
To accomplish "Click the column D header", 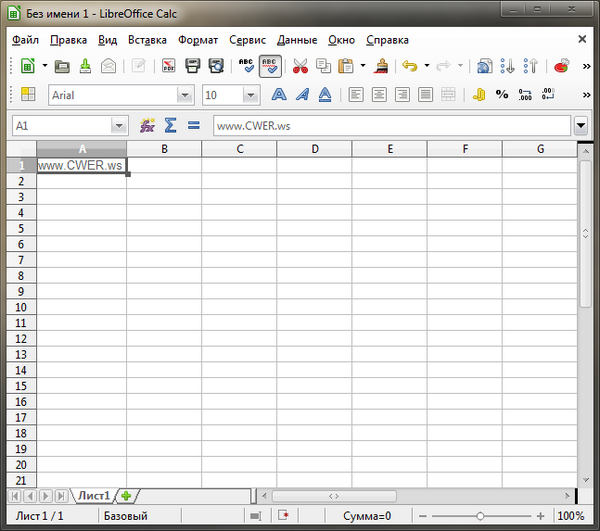I will coord(314,149).
